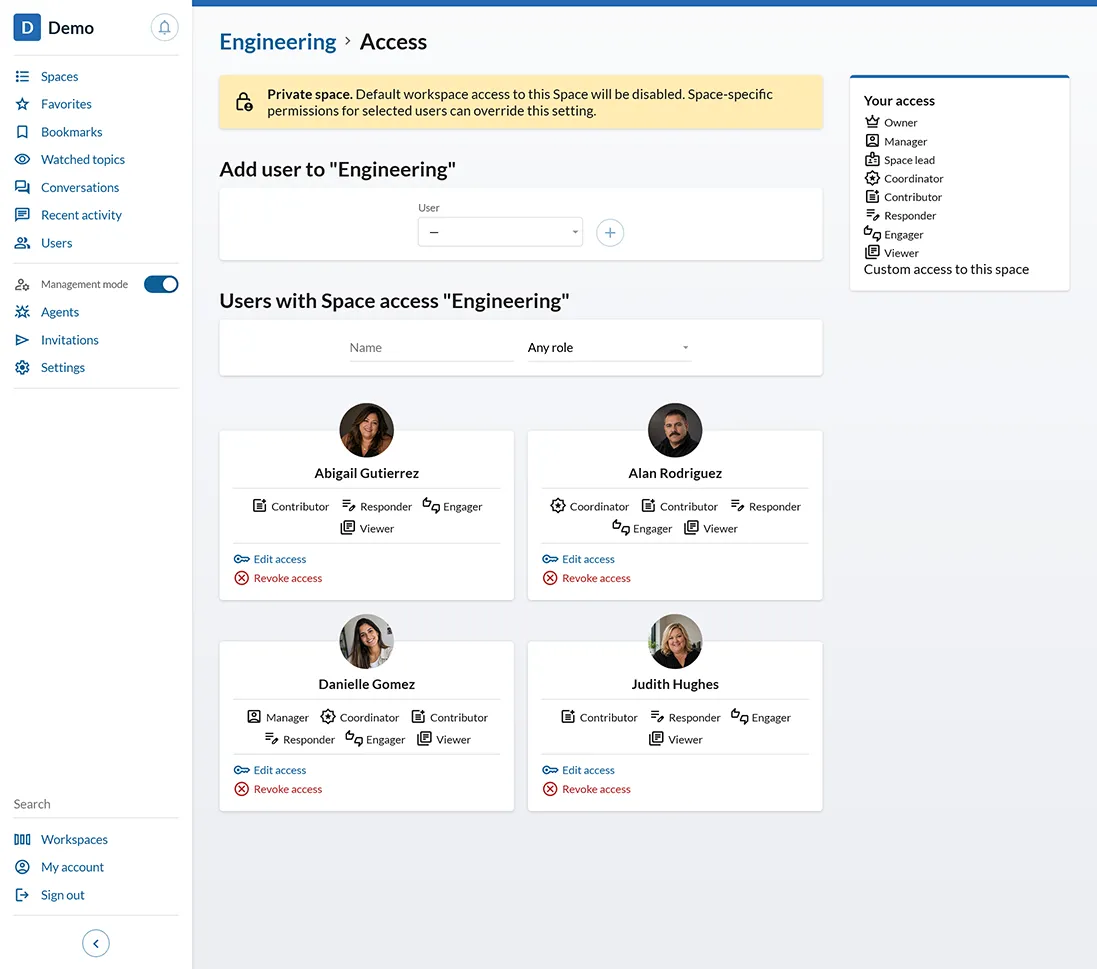The height and width of the screenshot is (969, 1097).
Task: Click My account link
Action: pos(72,868)
